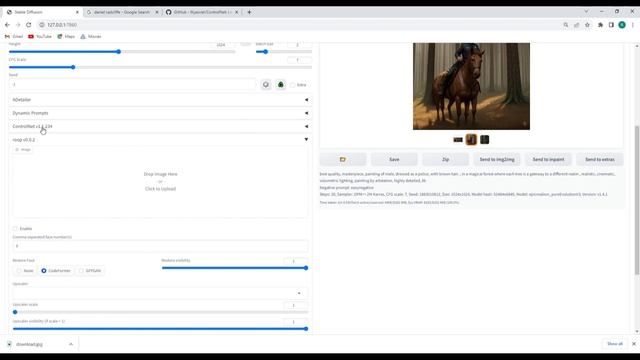Click Show all downloads
This screenshot has width=640, height=360.
point(614,344)
